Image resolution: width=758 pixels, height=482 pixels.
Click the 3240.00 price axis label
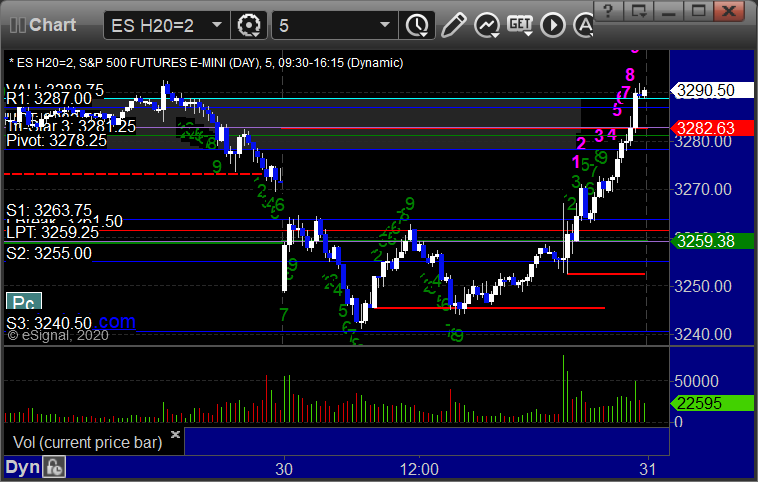pos(703,334)
